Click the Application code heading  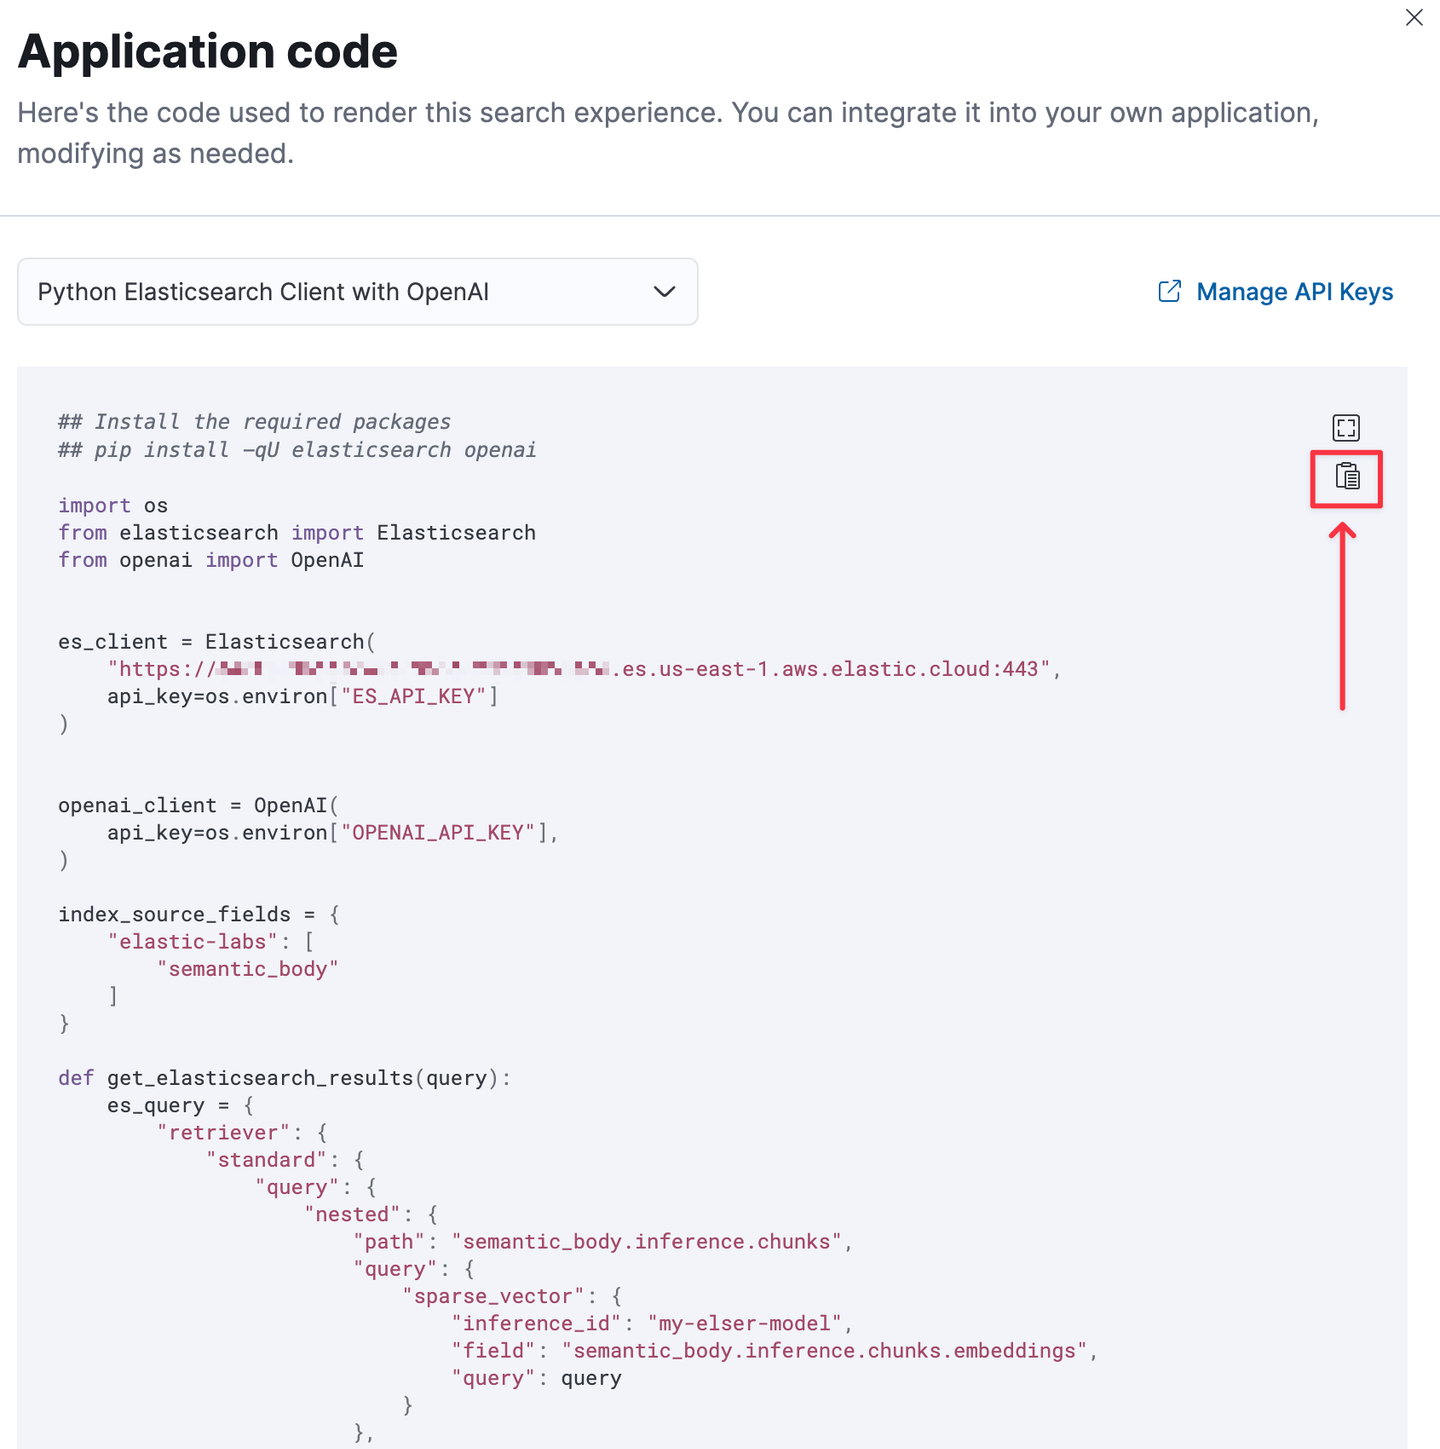[208, 51]
